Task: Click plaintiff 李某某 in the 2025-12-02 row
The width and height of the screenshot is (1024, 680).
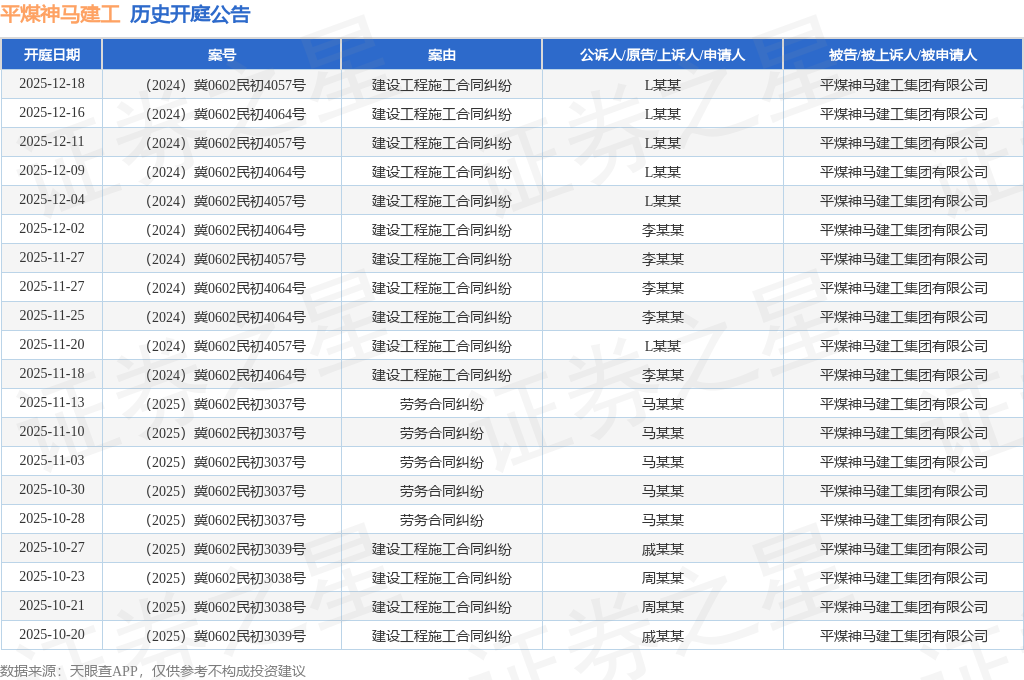Action: pyautogui.click(x=662, y=230)
